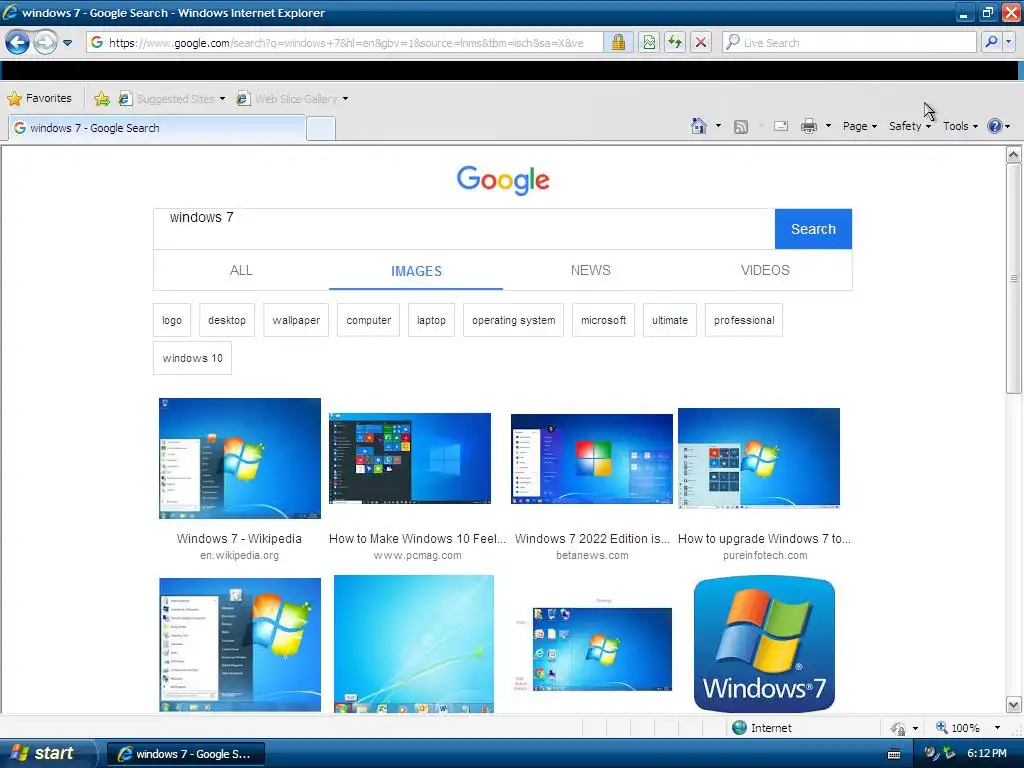Viewport: 1024px width, 768px height.
Task: Open the pcmag.com Windows 10 thumbnail
Action: click(x=409, y=458)
